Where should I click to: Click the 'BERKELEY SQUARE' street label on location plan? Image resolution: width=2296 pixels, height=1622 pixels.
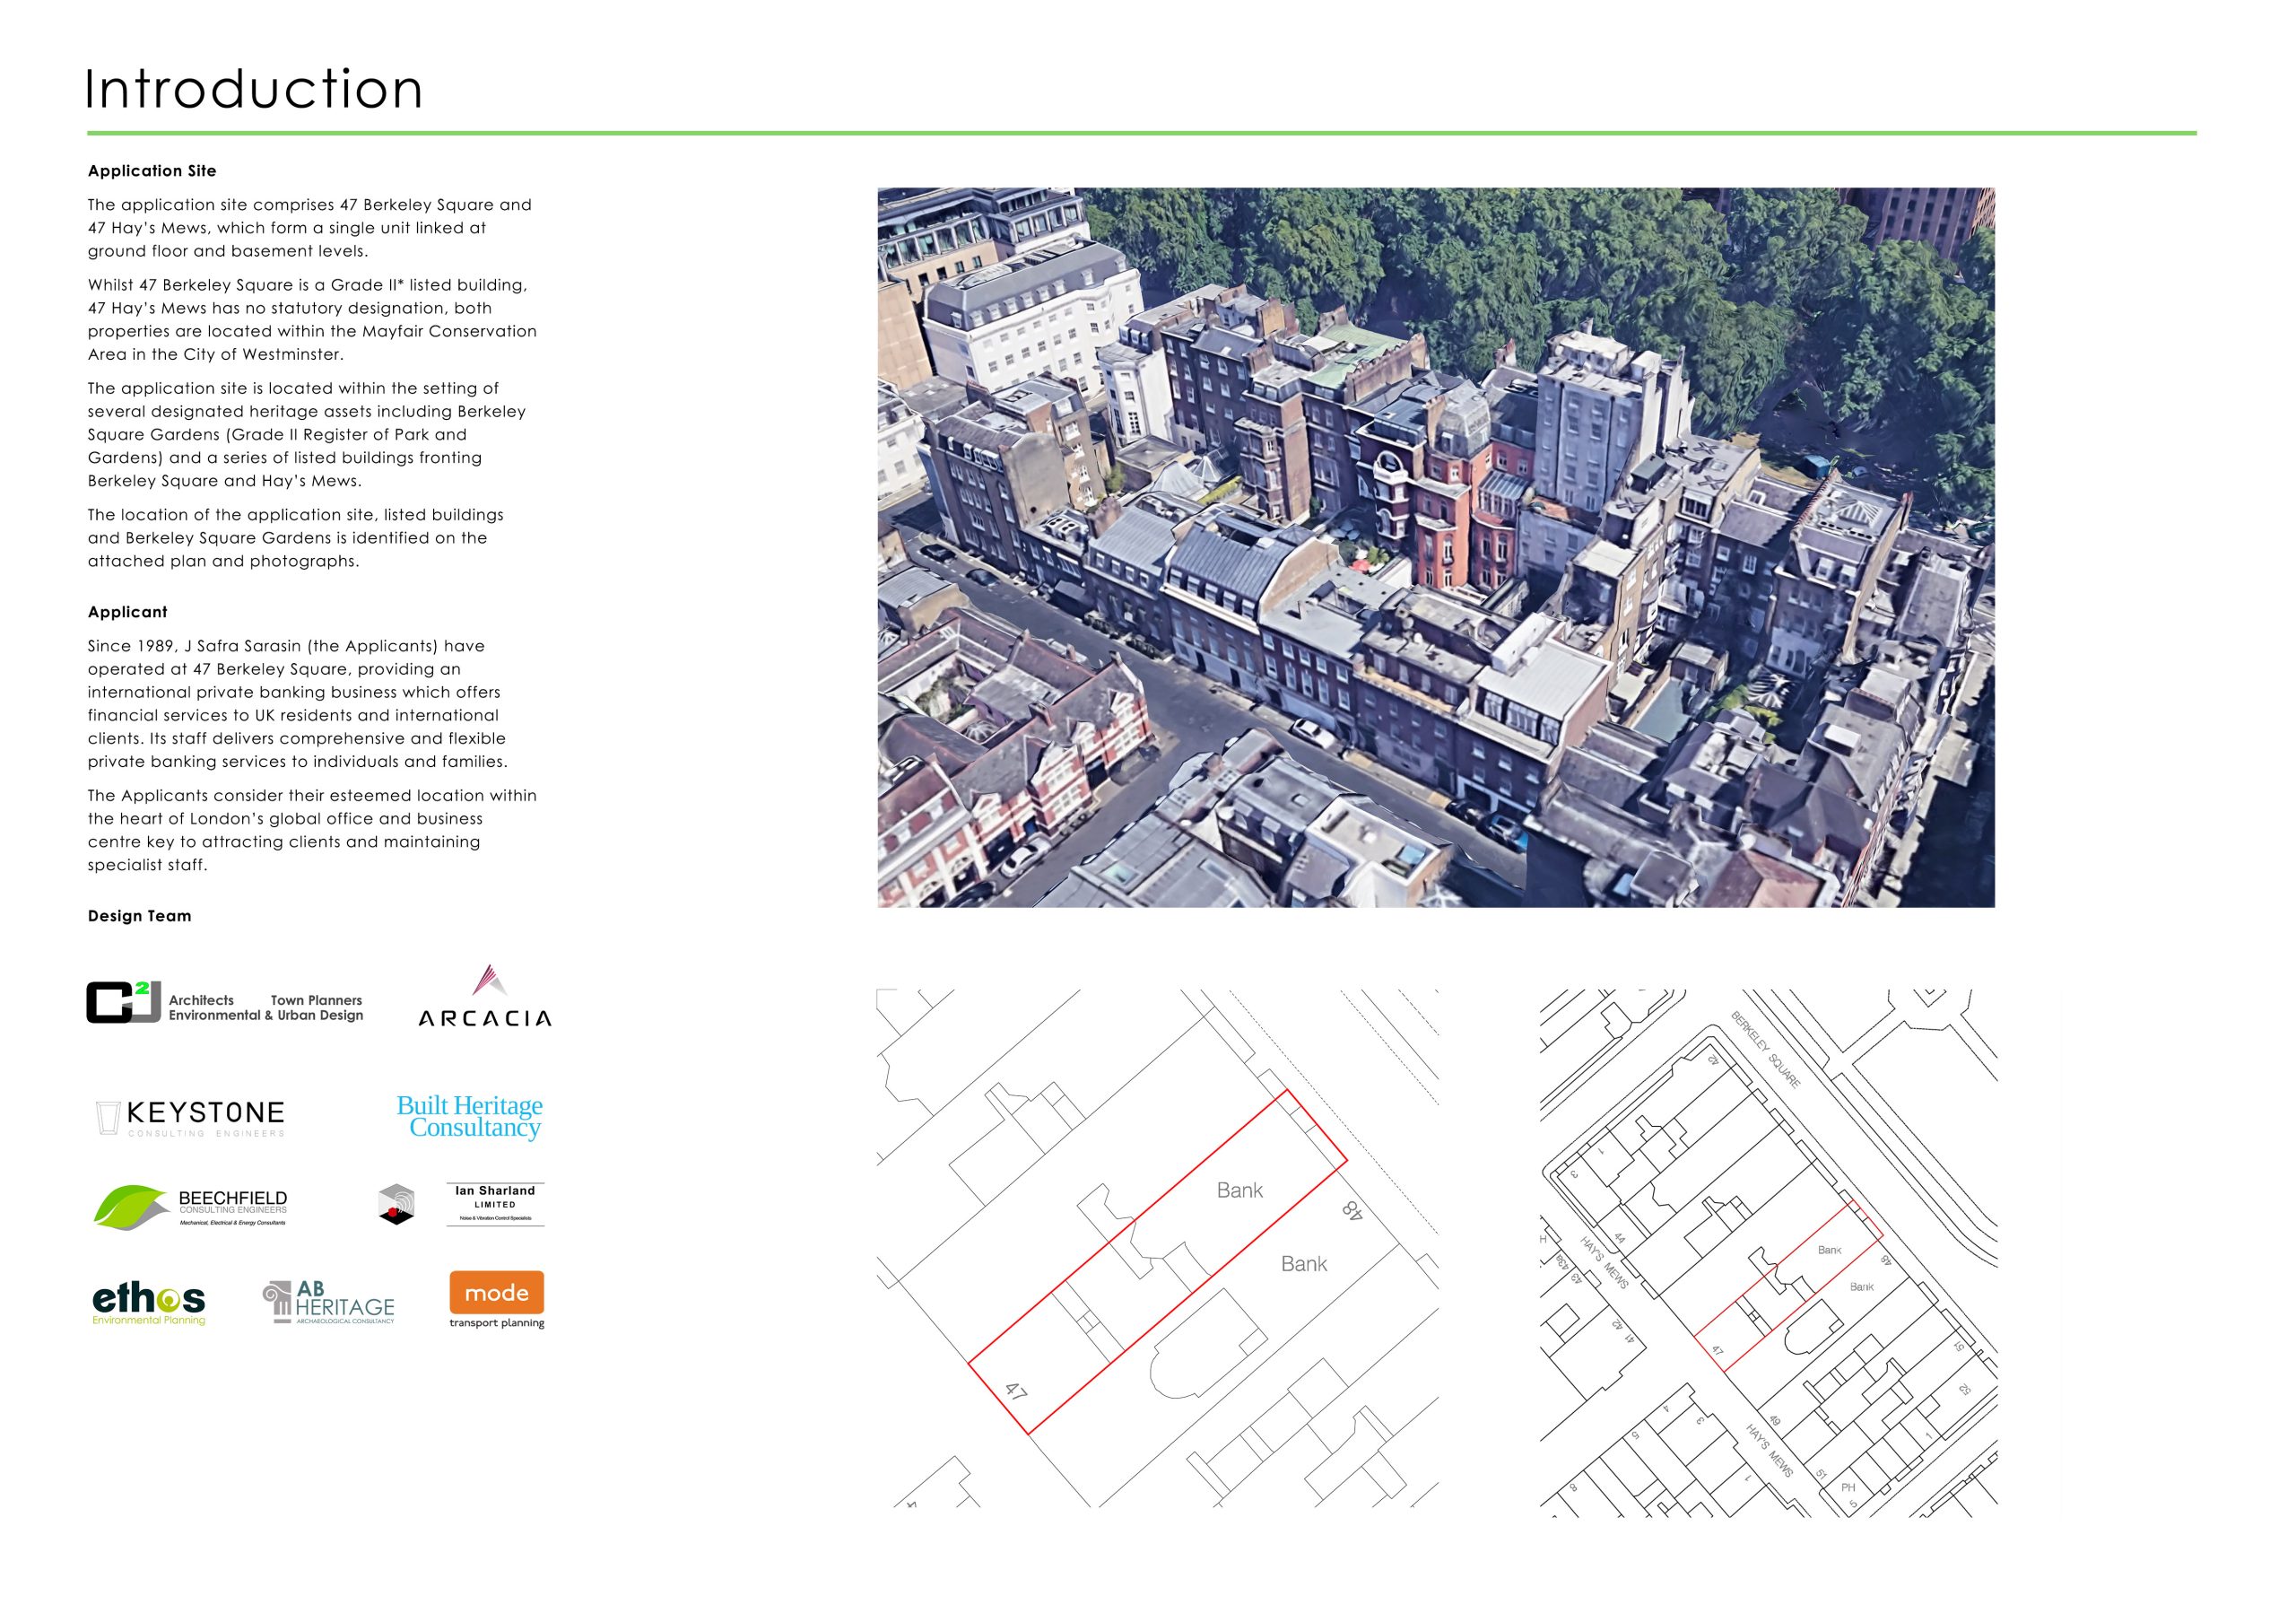pos(1766,1050)
